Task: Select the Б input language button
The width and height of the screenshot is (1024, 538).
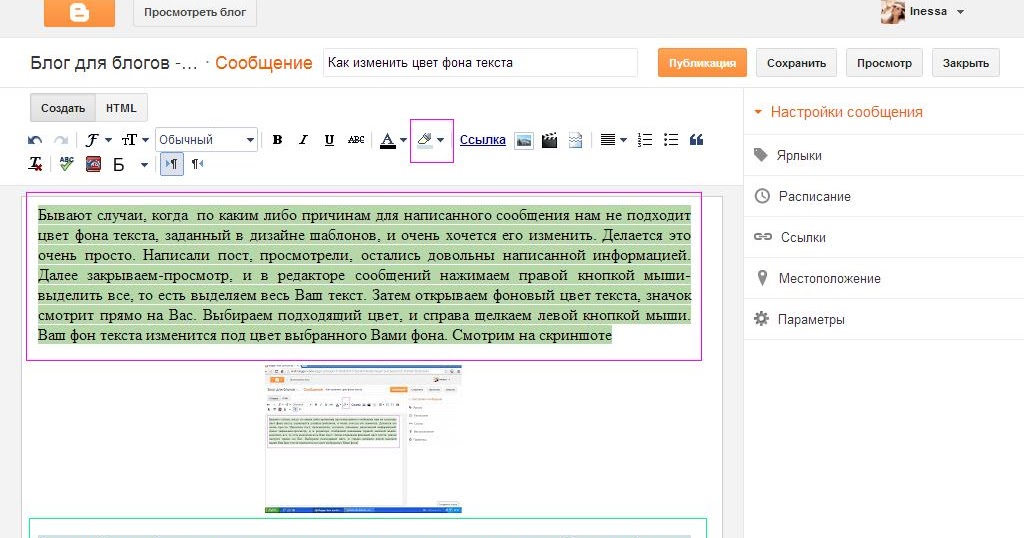Action: click(119, 164)
